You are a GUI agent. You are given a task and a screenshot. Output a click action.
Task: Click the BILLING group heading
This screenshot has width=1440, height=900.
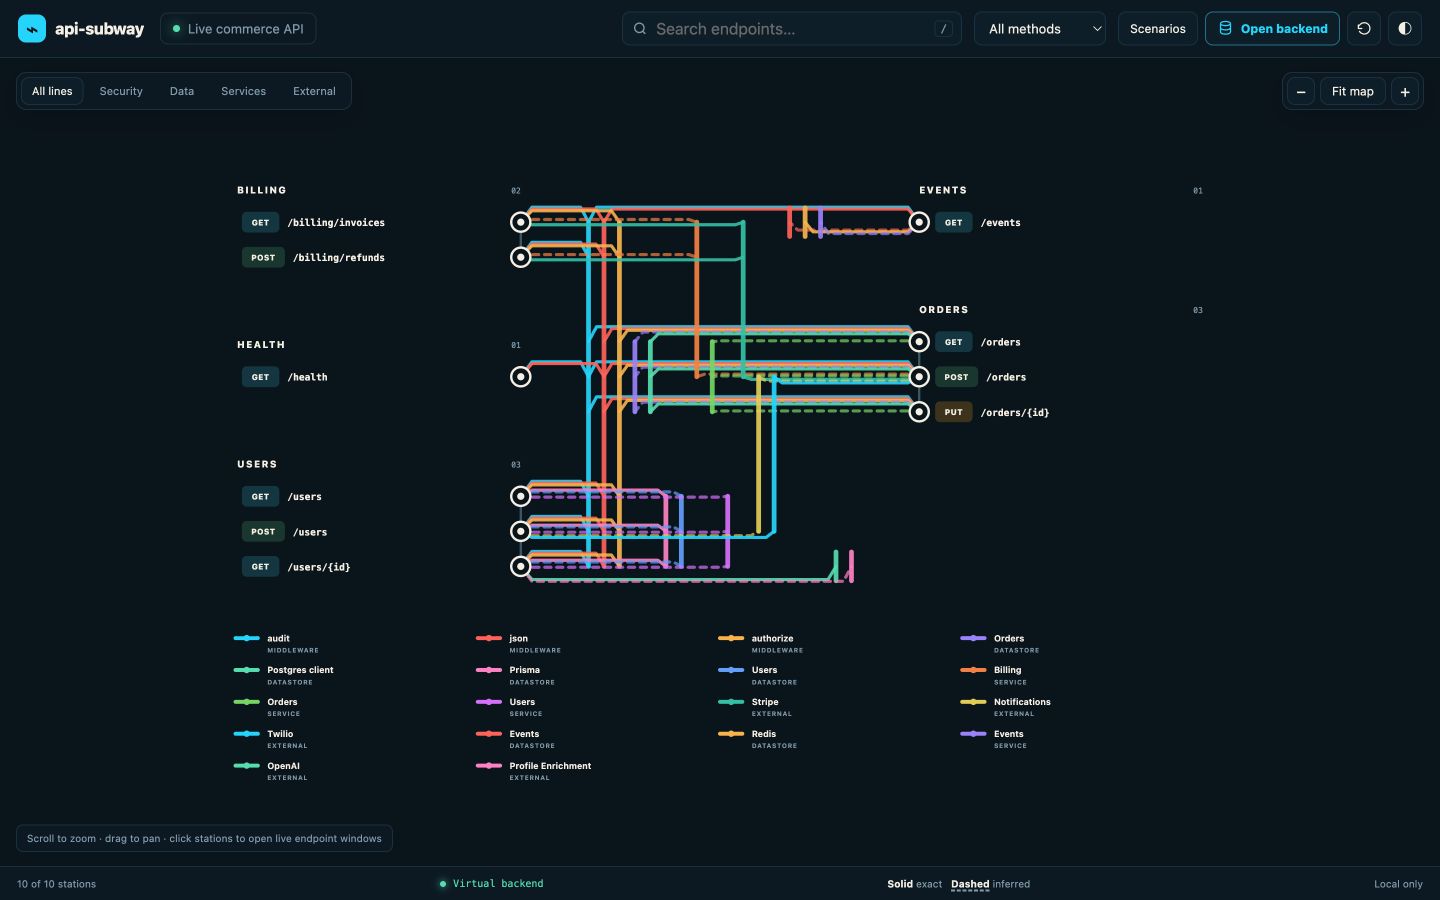[x=262, y=190]
